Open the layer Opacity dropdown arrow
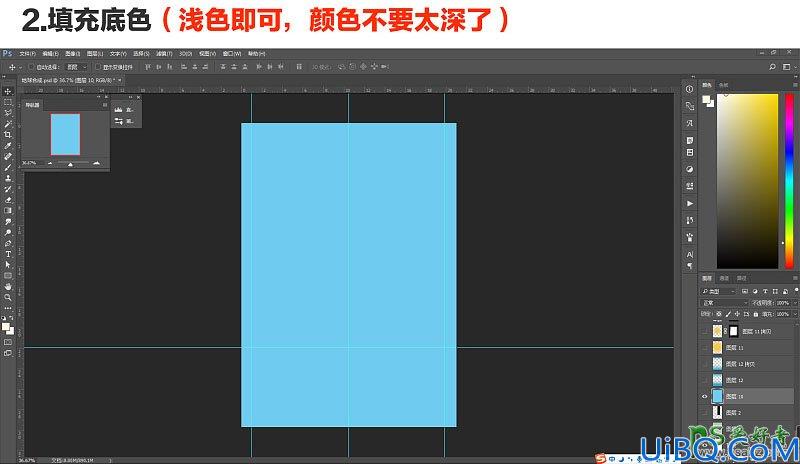800x464 pixels. [795, 303]
